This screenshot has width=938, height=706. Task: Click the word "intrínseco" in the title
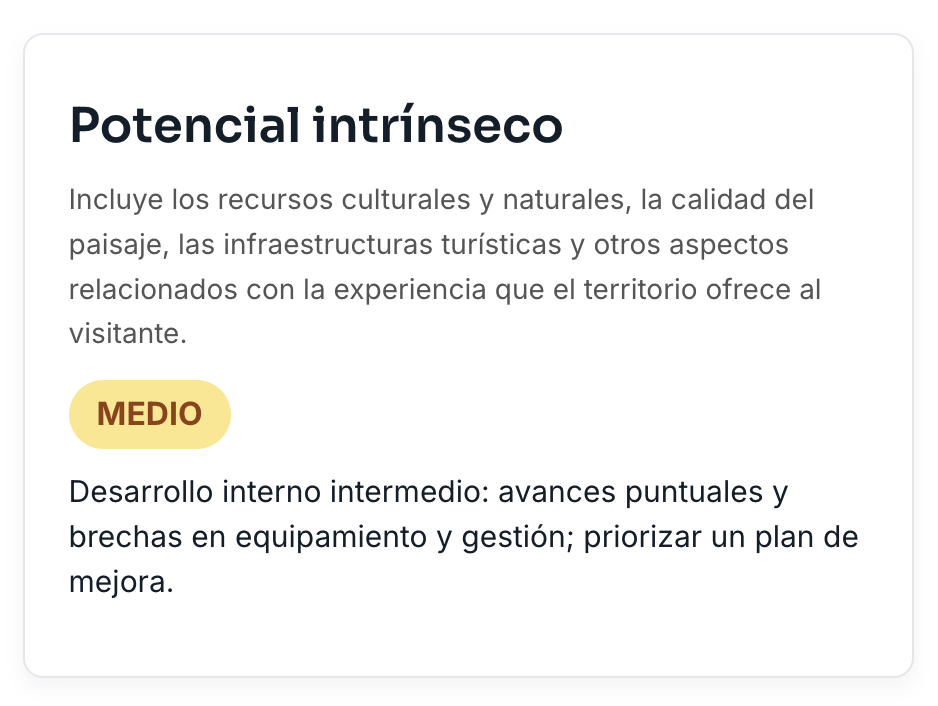(438, 126)
